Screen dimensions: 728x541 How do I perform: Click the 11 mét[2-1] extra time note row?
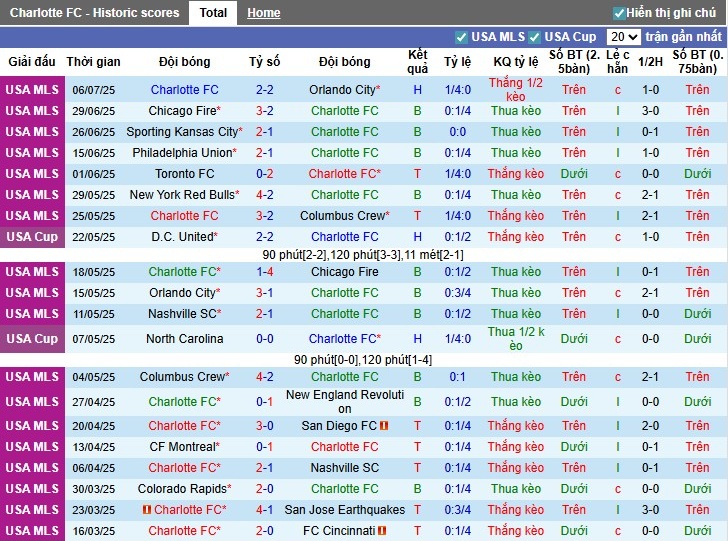click(363, 254)
